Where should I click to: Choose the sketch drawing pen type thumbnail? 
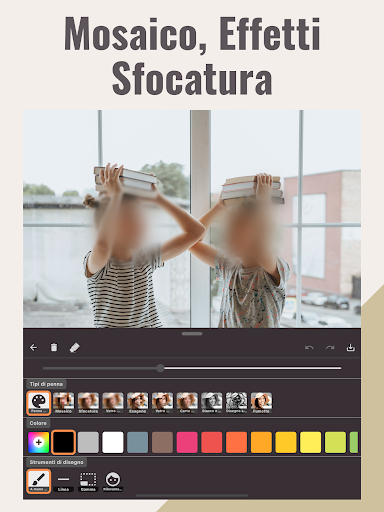[236, 403]
